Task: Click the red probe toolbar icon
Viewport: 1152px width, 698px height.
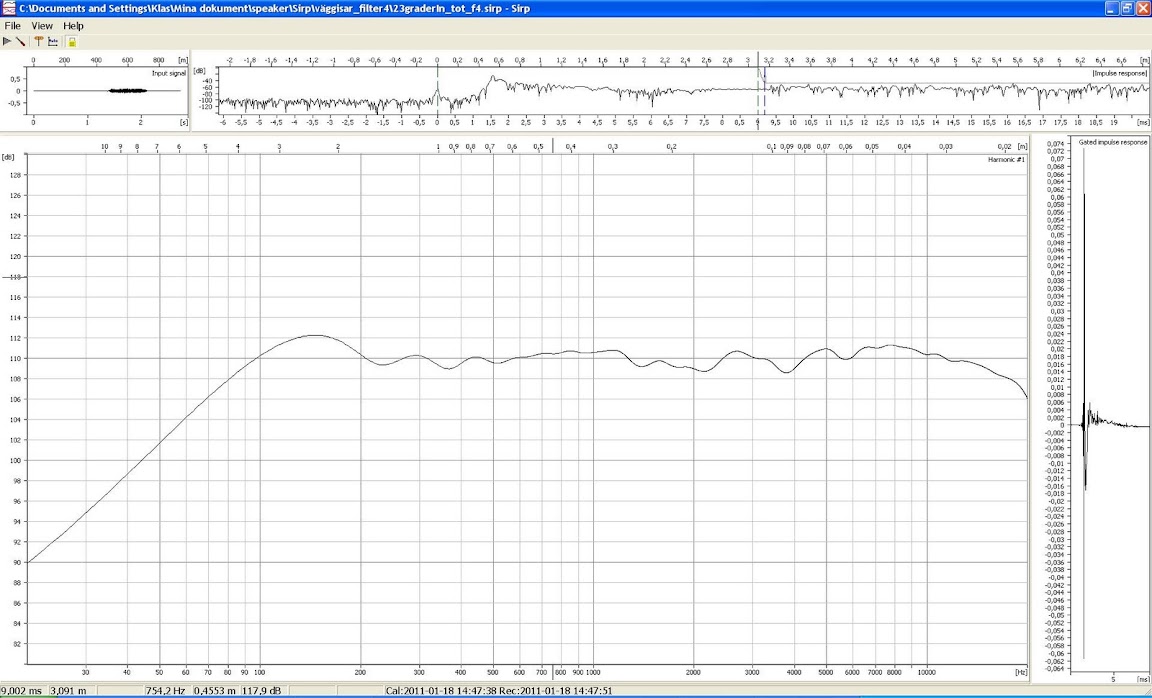Action: click(21, 41)
